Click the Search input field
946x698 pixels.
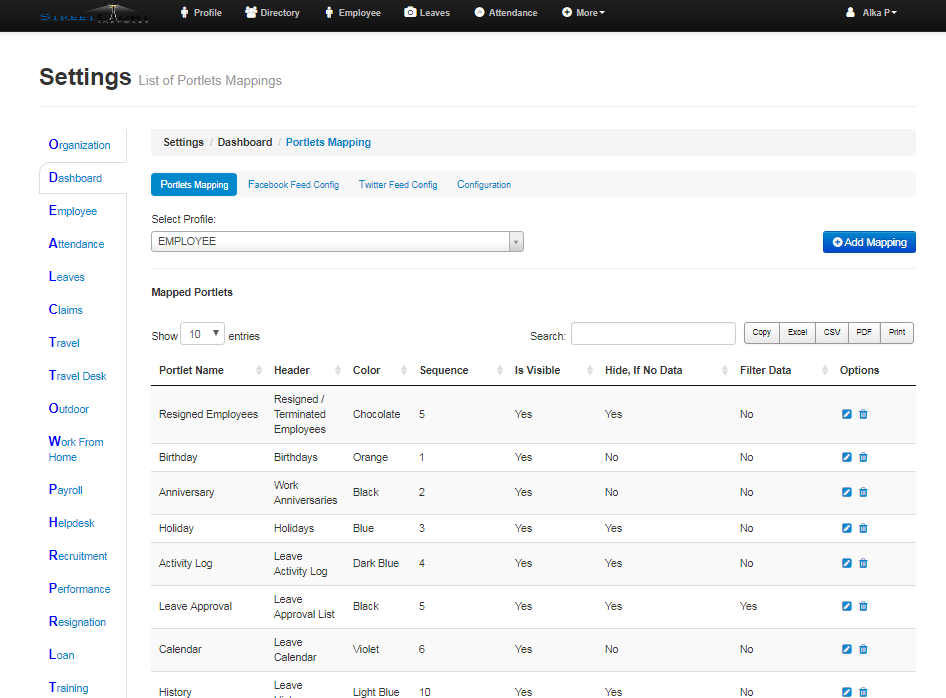click(x=653, y=334)
